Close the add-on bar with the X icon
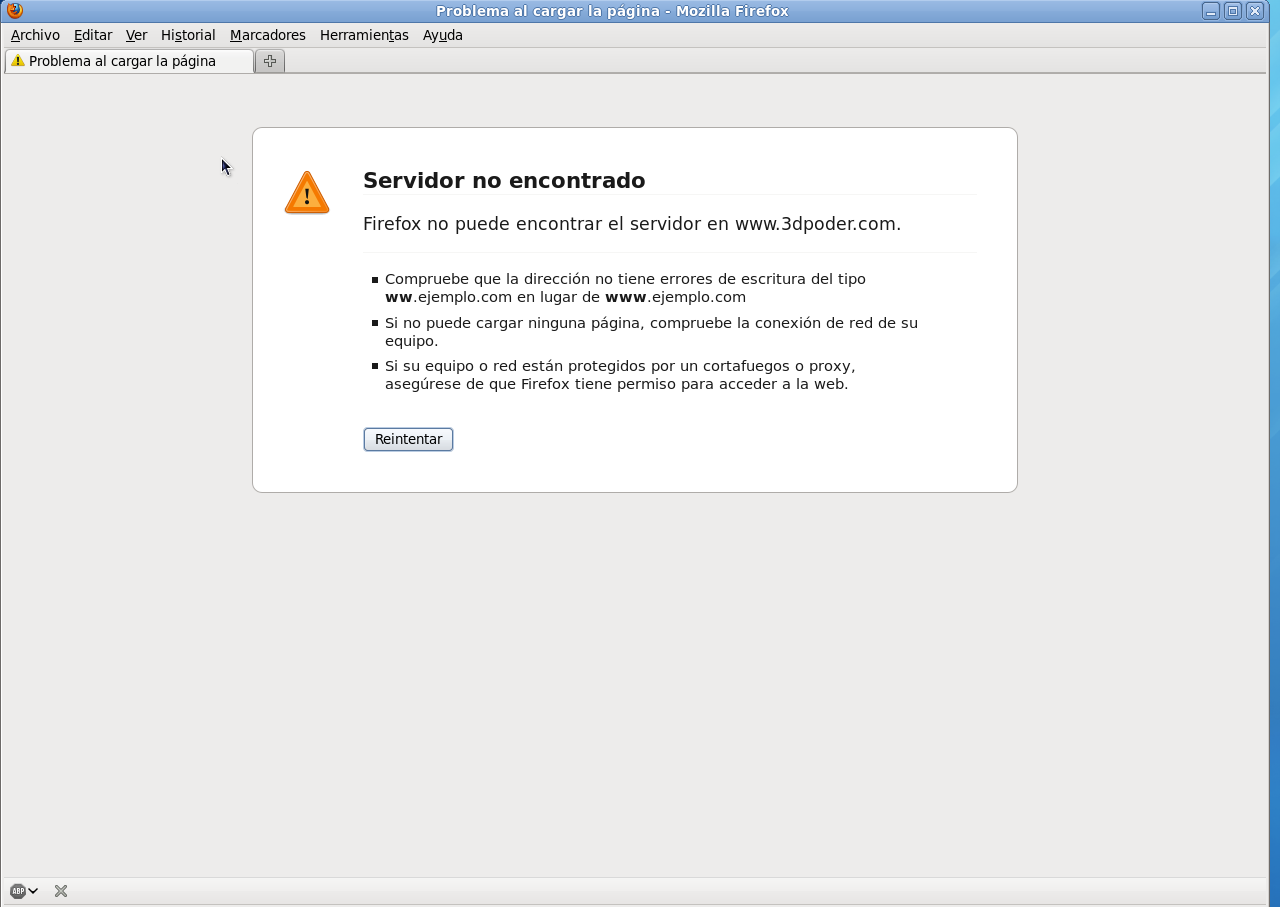The width and height of the screenshot is (1280, 907). [x=61, y=891]
